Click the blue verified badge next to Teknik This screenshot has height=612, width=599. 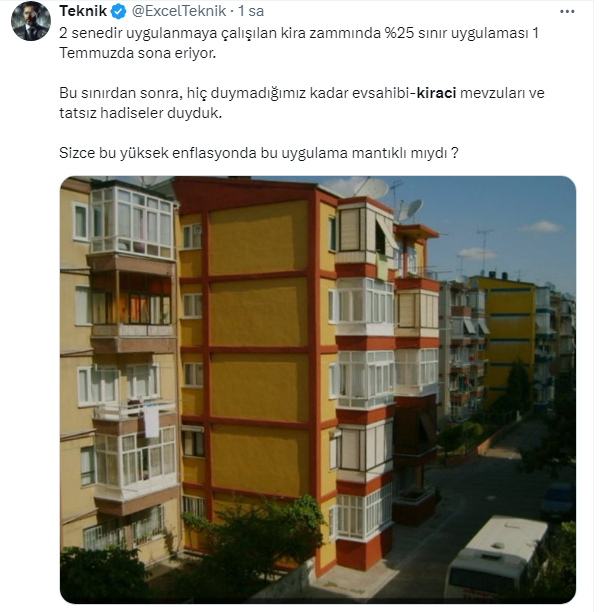pyautogui.click(x=119, y=12)
